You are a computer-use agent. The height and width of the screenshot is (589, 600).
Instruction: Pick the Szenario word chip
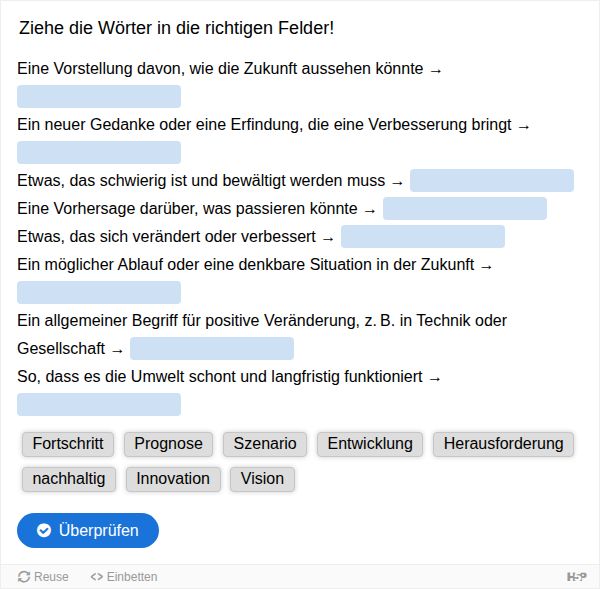point(265,444)
